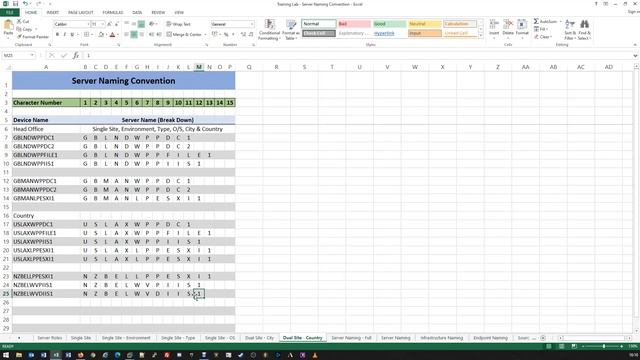
Task: Apply the Good cell style
Action: [389, 24]
